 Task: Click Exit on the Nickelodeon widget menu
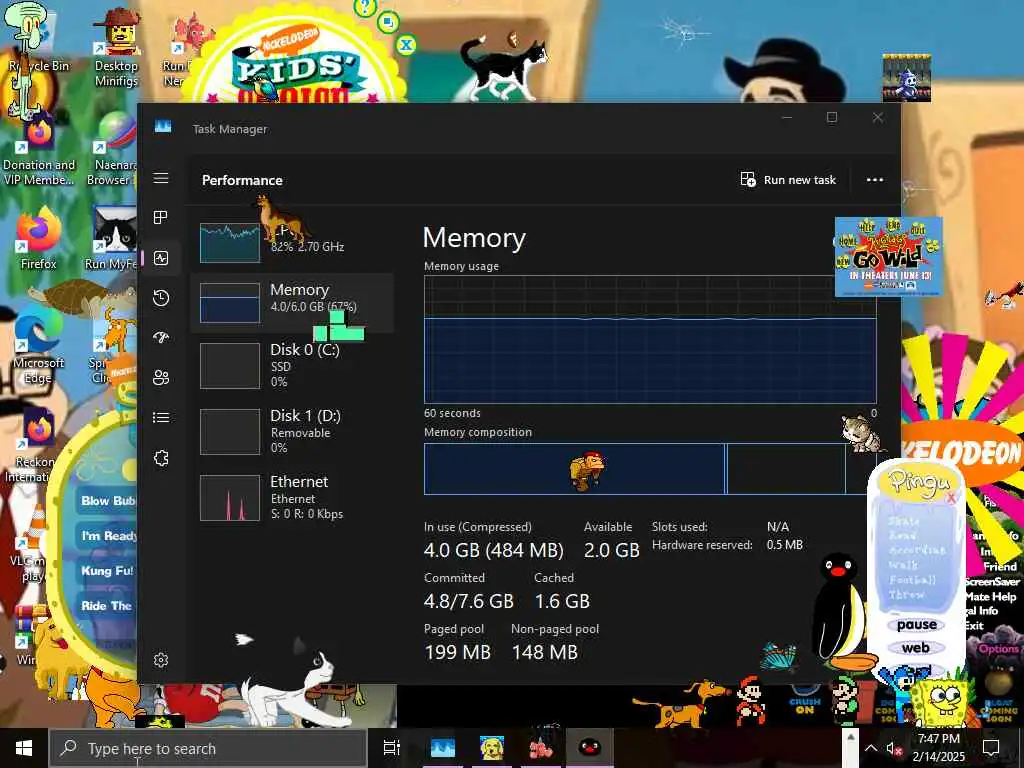[974, 626]
